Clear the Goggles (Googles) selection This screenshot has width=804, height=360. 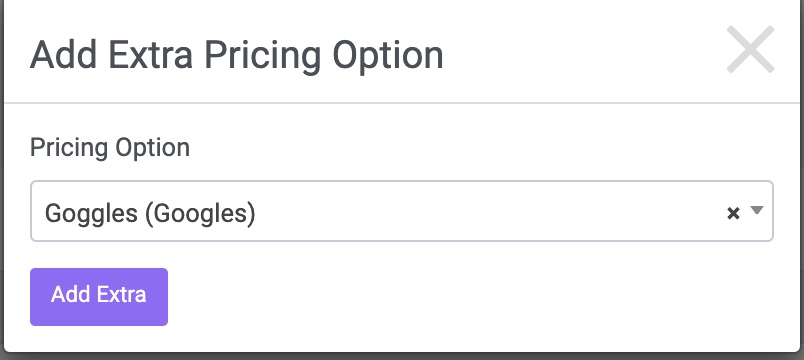733,213
